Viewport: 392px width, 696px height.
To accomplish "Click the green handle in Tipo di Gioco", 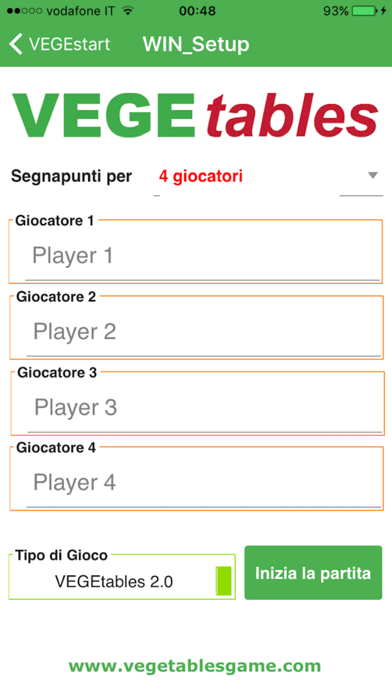I will point(223,581).
